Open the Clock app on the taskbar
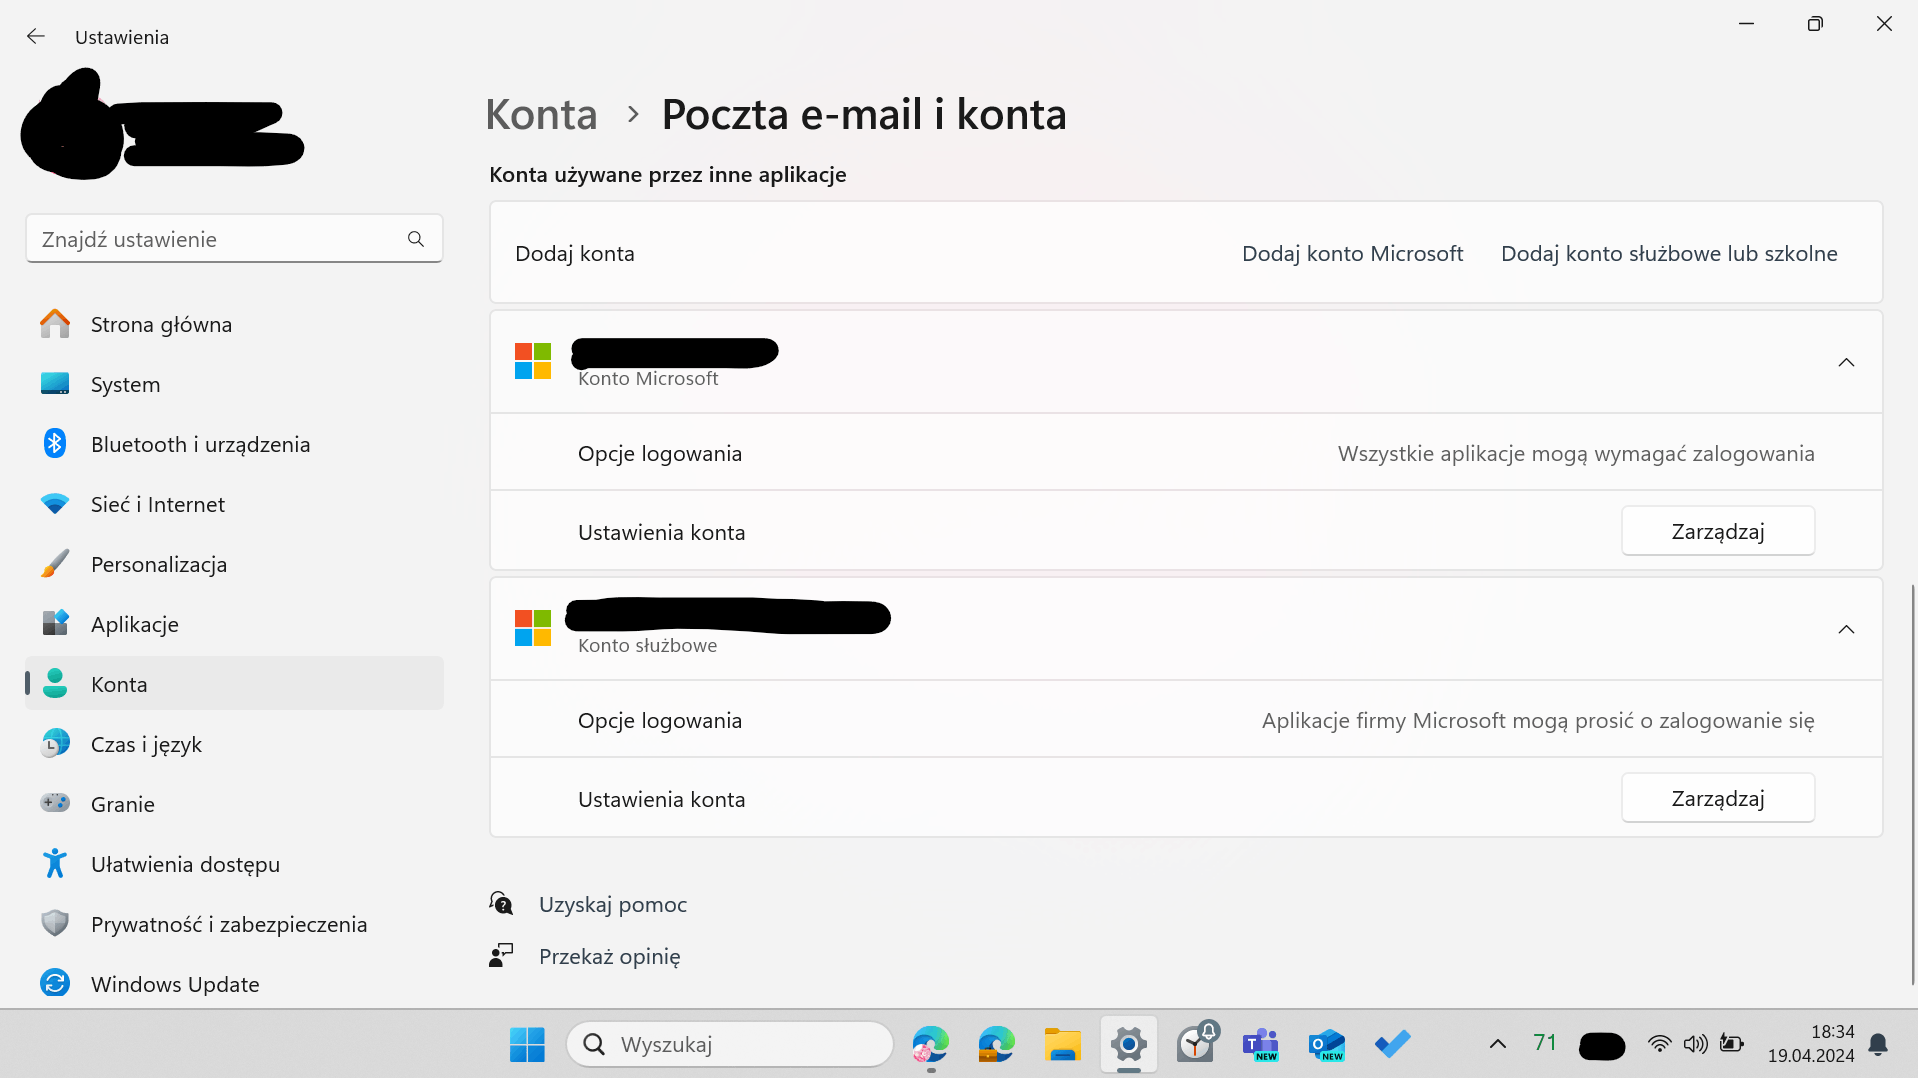The width and height of the screenshot is (1918, 1078). tap(1196, 1044)
